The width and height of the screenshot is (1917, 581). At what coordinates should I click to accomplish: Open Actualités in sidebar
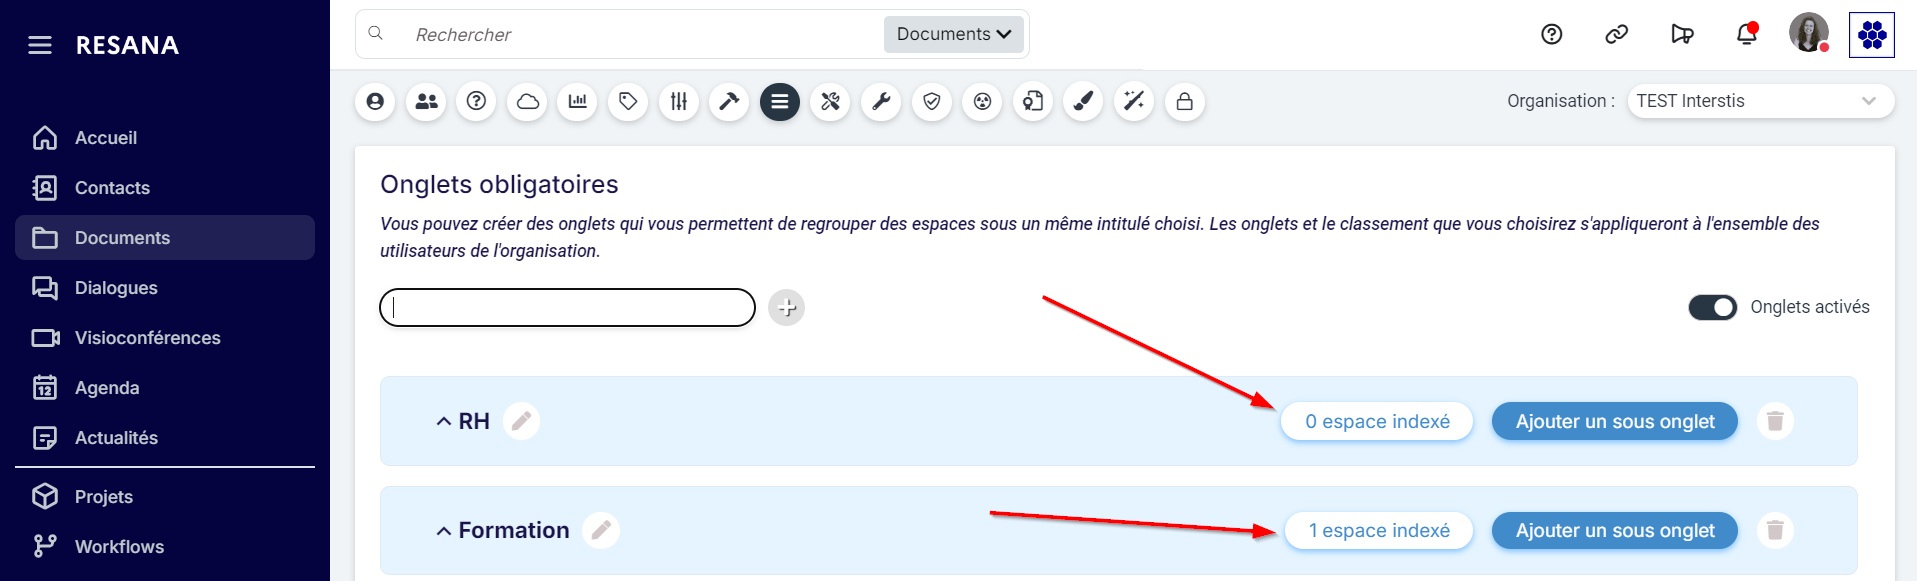165,438
